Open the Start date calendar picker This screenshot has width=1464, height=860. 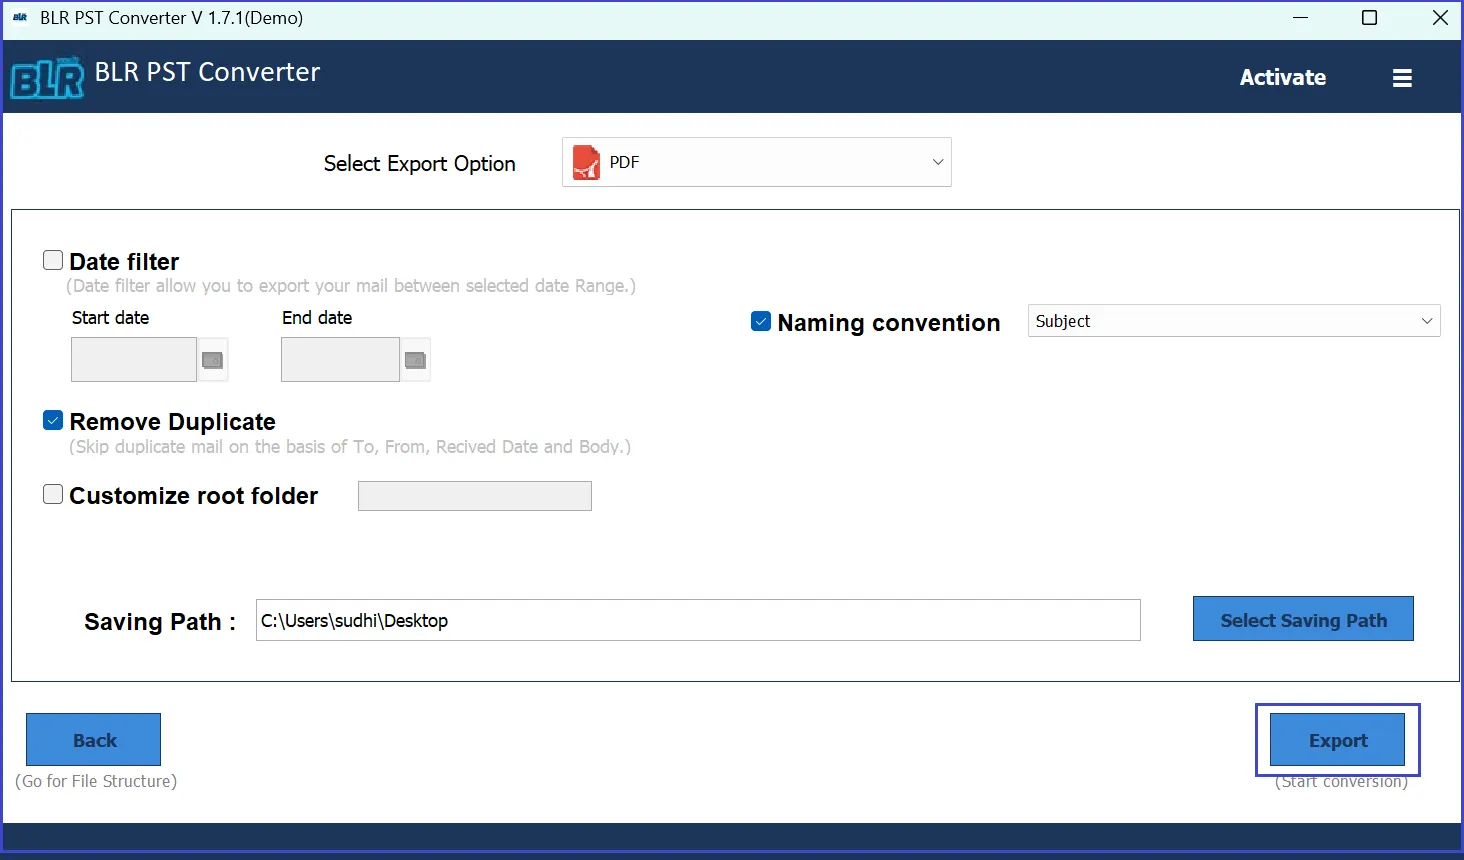click(212, 359)
